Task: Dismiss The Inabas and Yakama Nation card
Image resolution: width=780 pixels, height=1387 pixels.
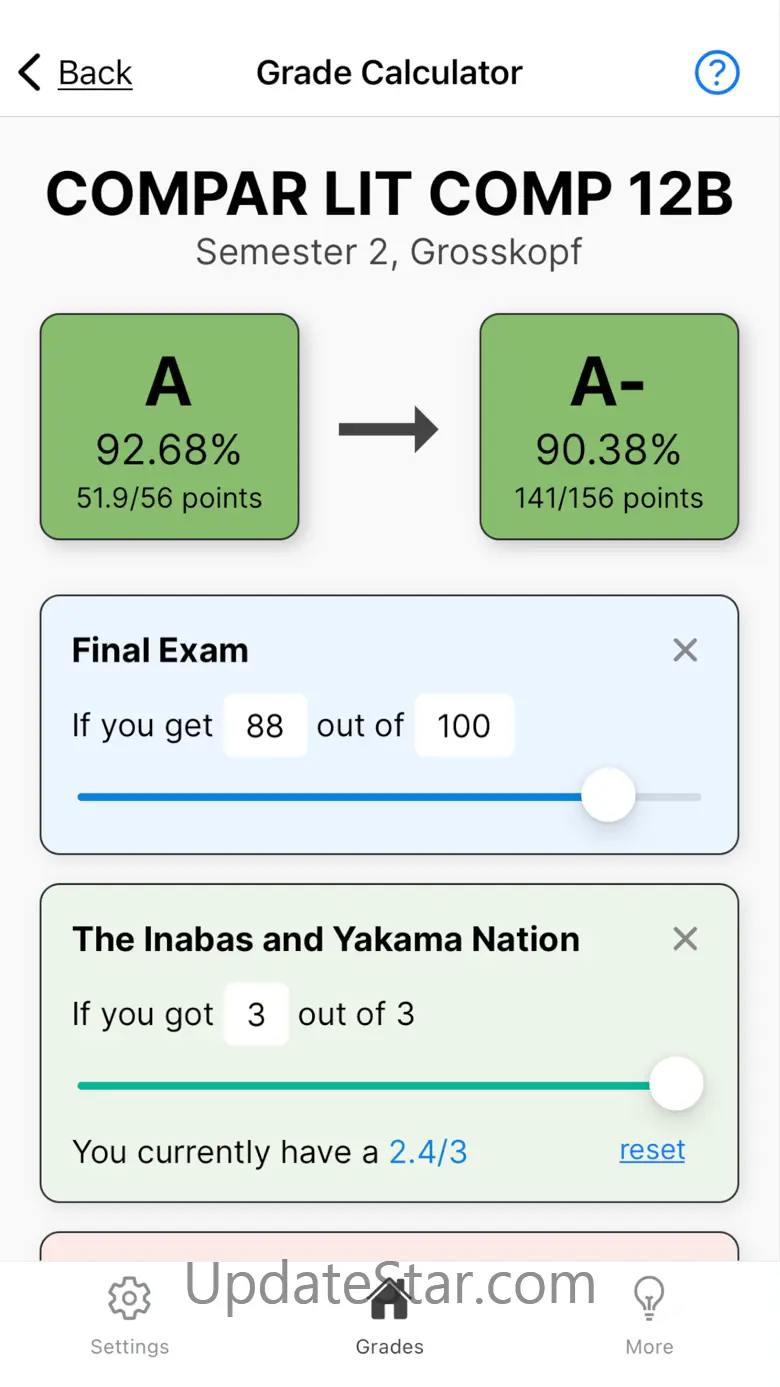Action: 685,939
